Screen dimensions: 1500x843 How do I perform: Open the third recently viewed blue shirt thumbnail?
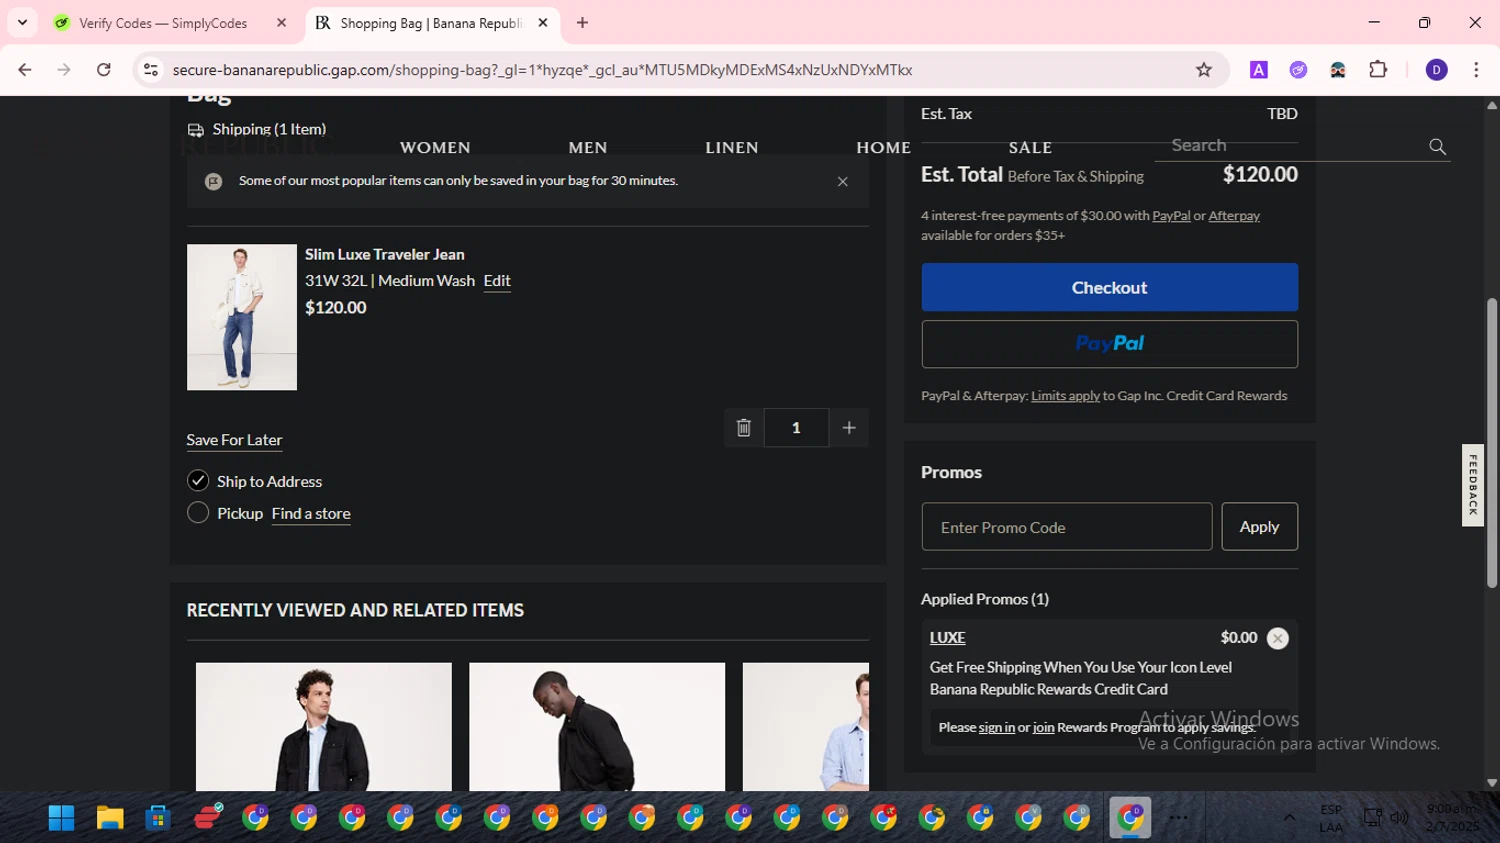806,727
